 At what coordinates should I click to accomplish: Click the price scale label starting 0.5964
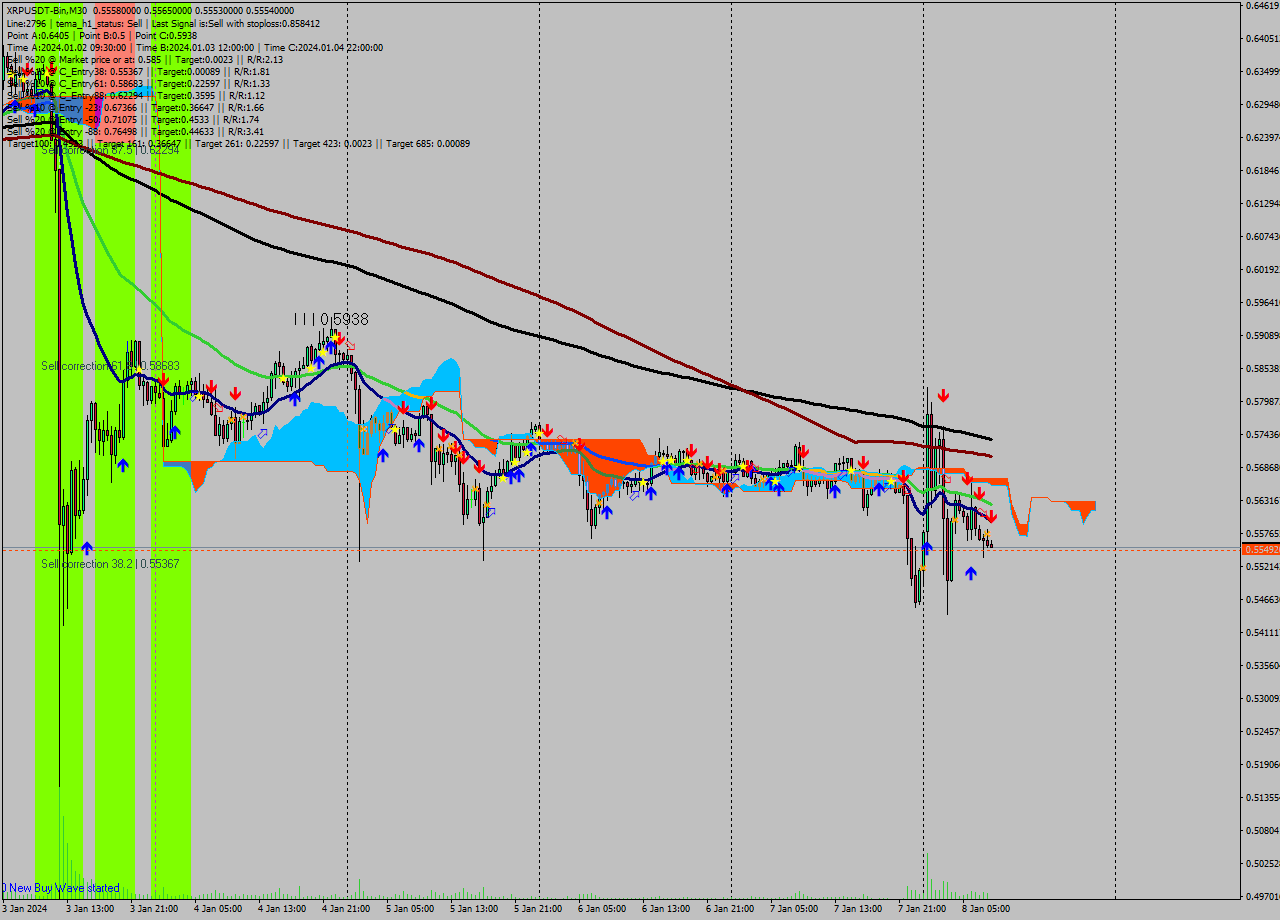[x=1262, y=303]
